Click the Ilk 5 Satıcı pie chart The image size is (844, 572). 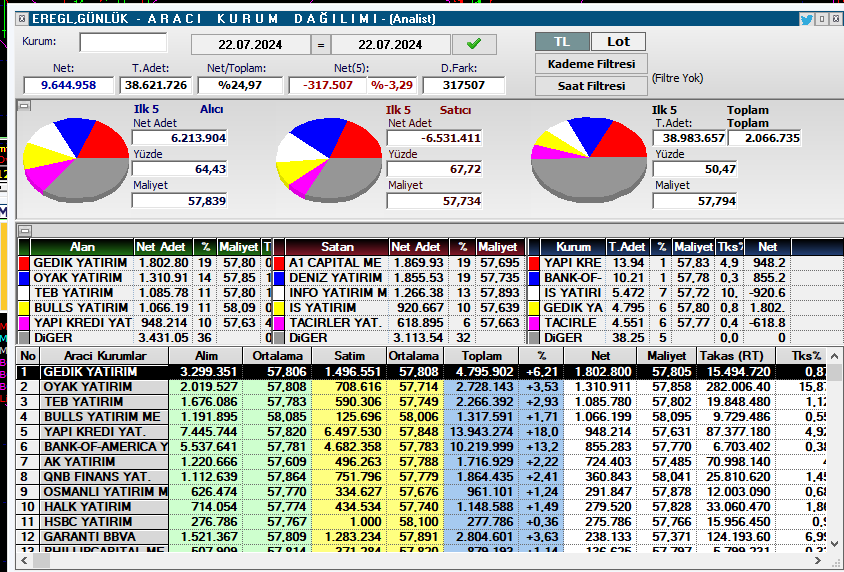pos(328,159)
